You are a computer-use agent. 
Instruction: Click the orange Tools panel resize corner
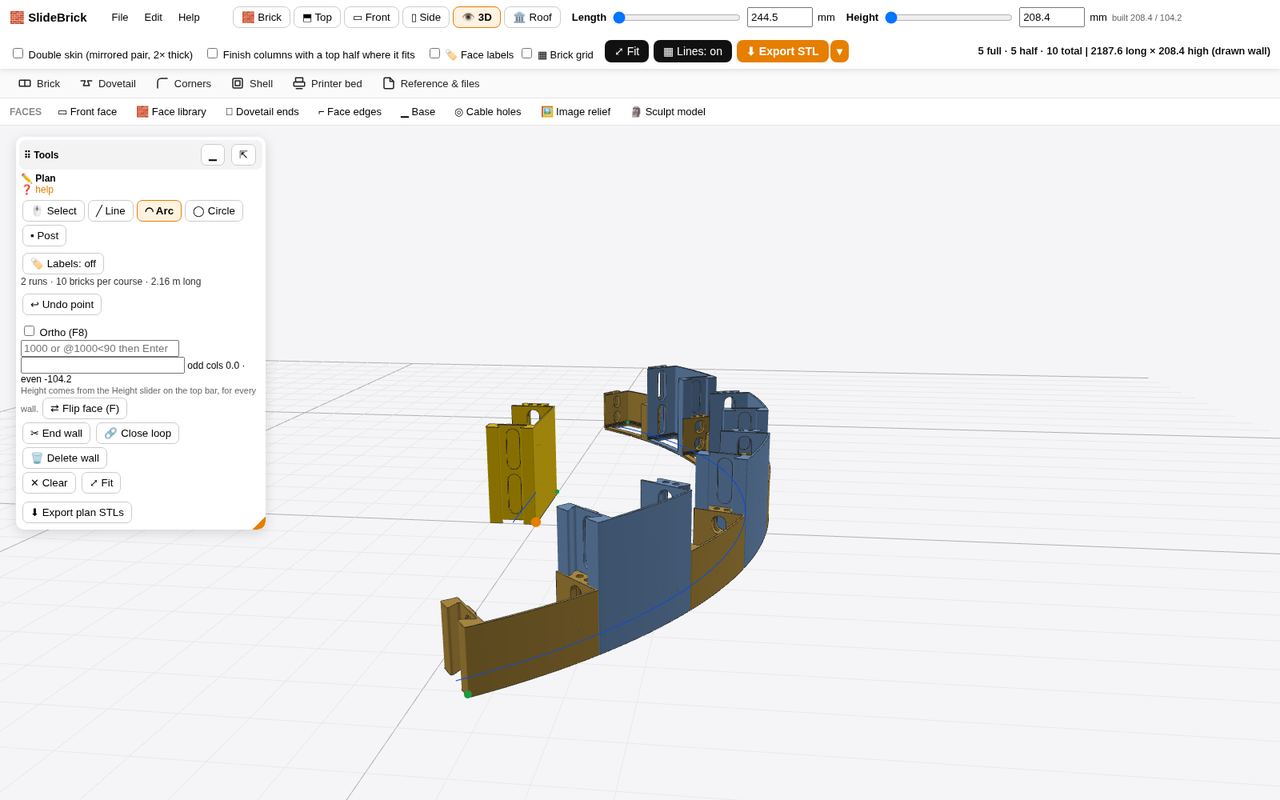(x=260, y=524)
